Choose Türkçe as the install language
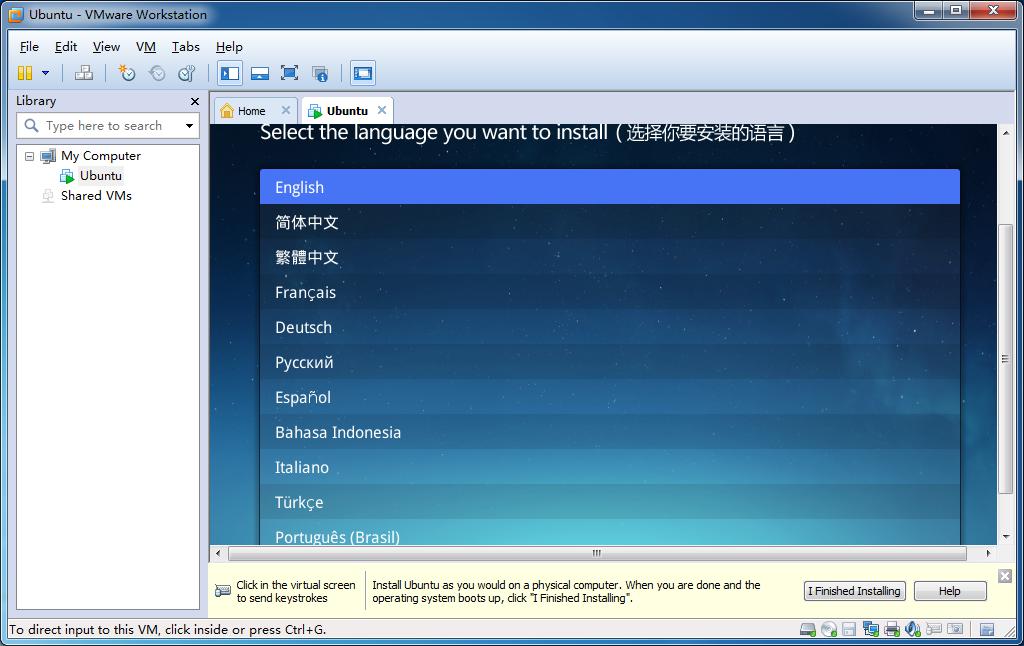Image resolution: width=1024 pixels, height=646 pixels. 610,502
